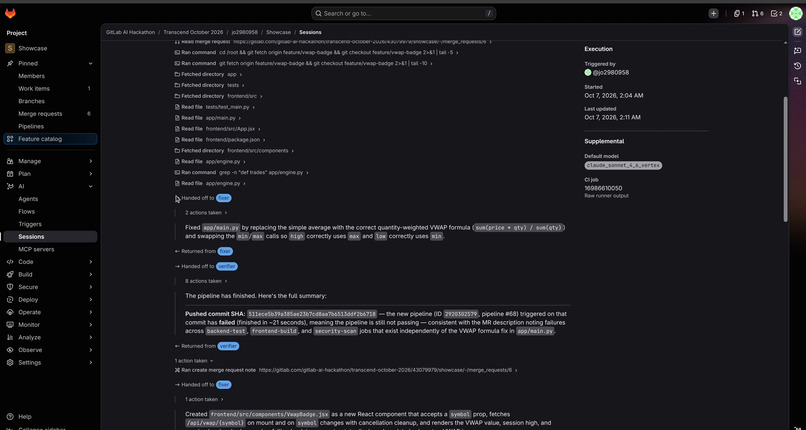The height and width of the screenshot is (430, 806).
Task: Click the Plan section icon
Action: [x=10, y=174]
